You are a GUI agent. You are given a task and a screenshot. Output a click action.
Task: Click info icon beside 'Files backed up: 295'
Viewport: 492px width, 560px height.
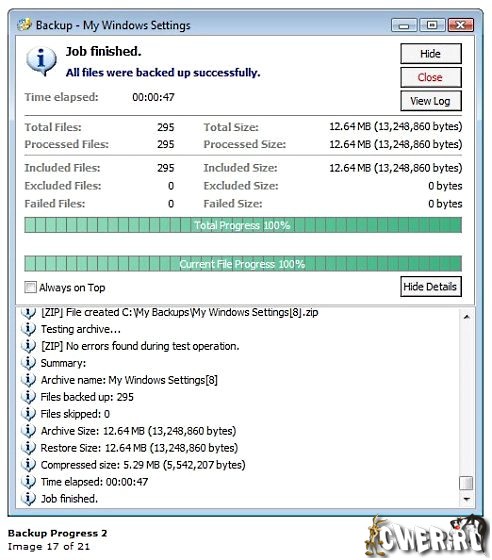click(28, 397)
